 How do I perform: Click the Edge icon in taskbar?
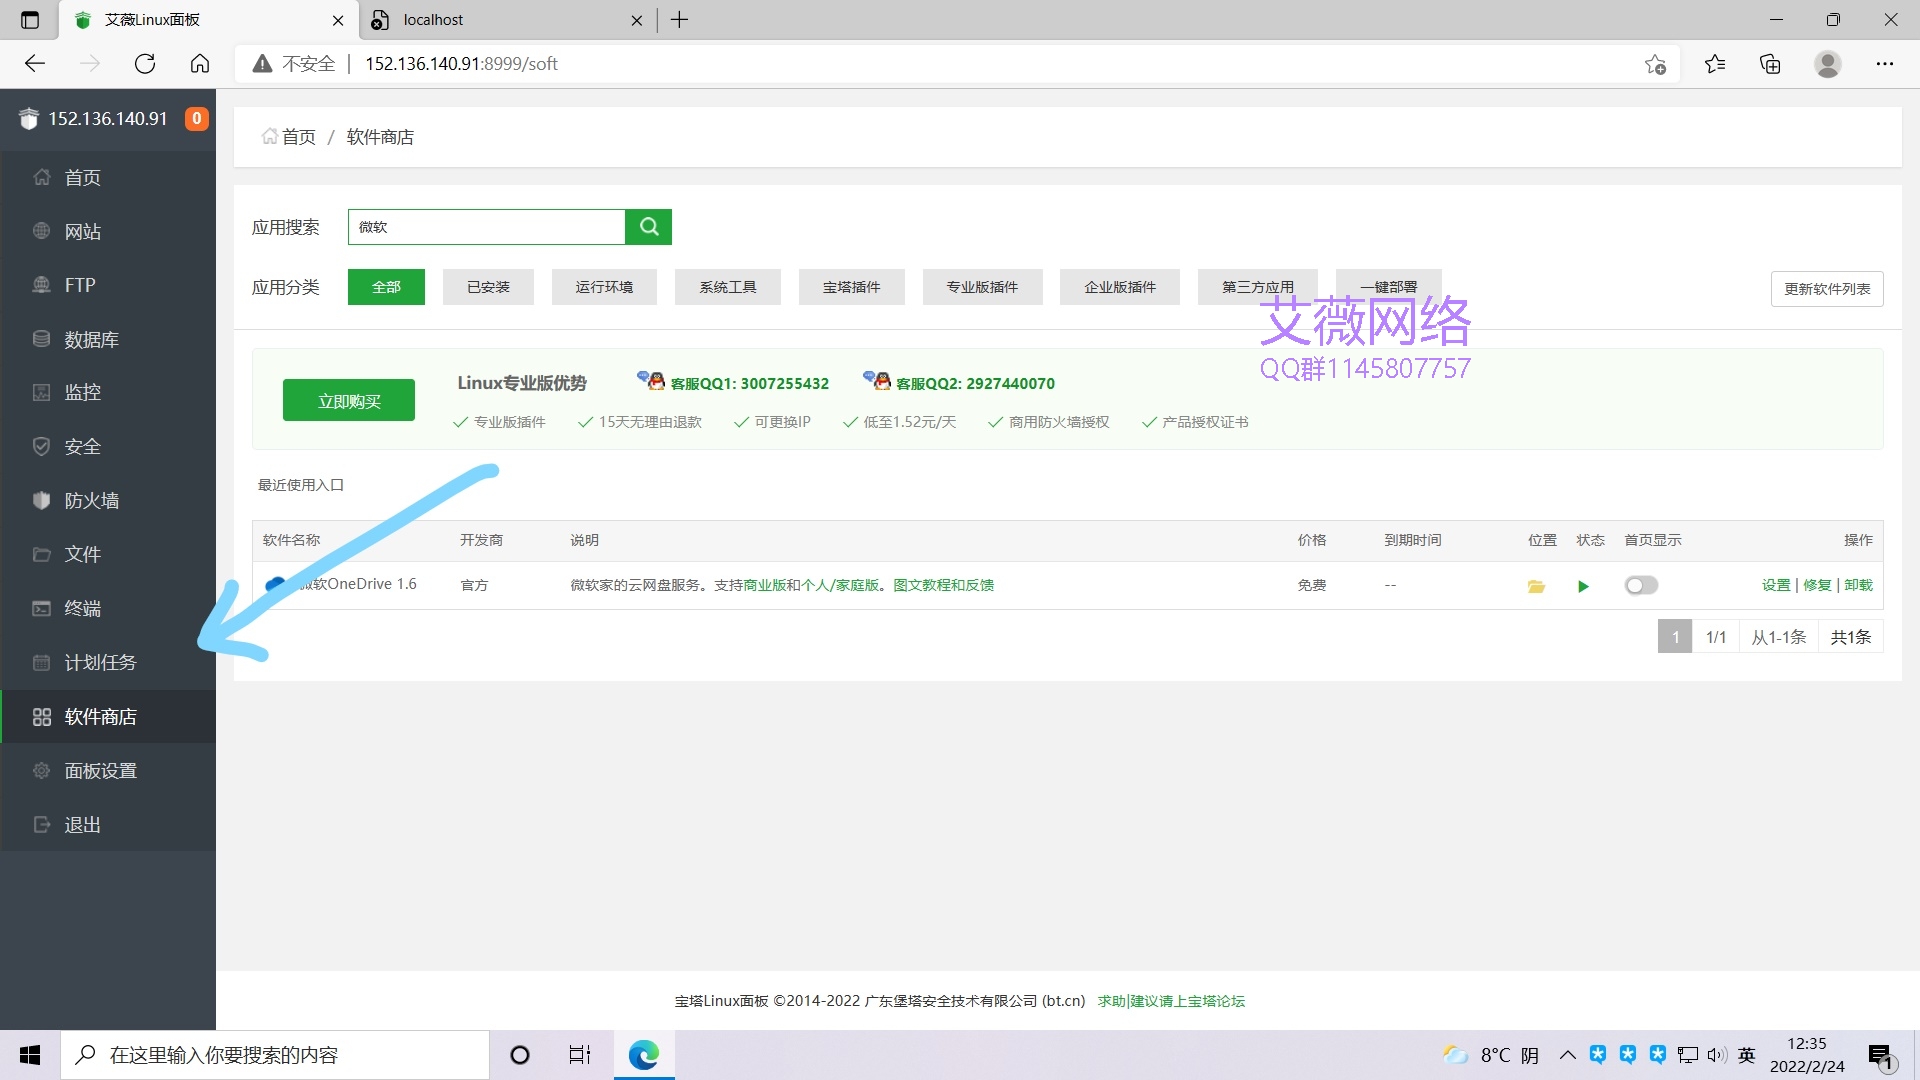pos(644,1055)
